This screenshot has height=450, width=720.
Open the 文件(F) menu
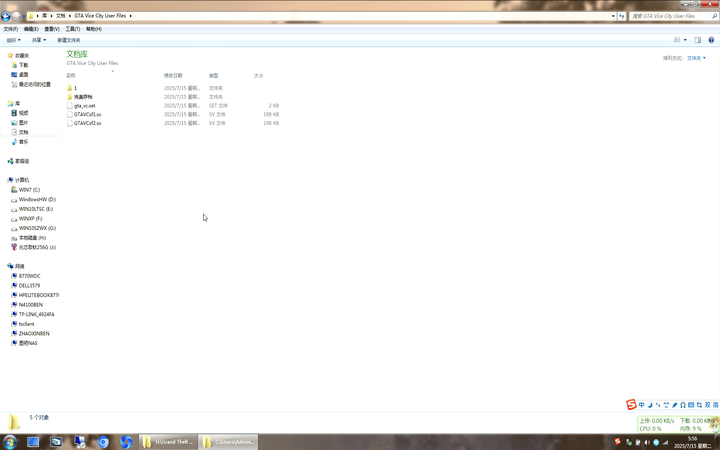point(11,29)
